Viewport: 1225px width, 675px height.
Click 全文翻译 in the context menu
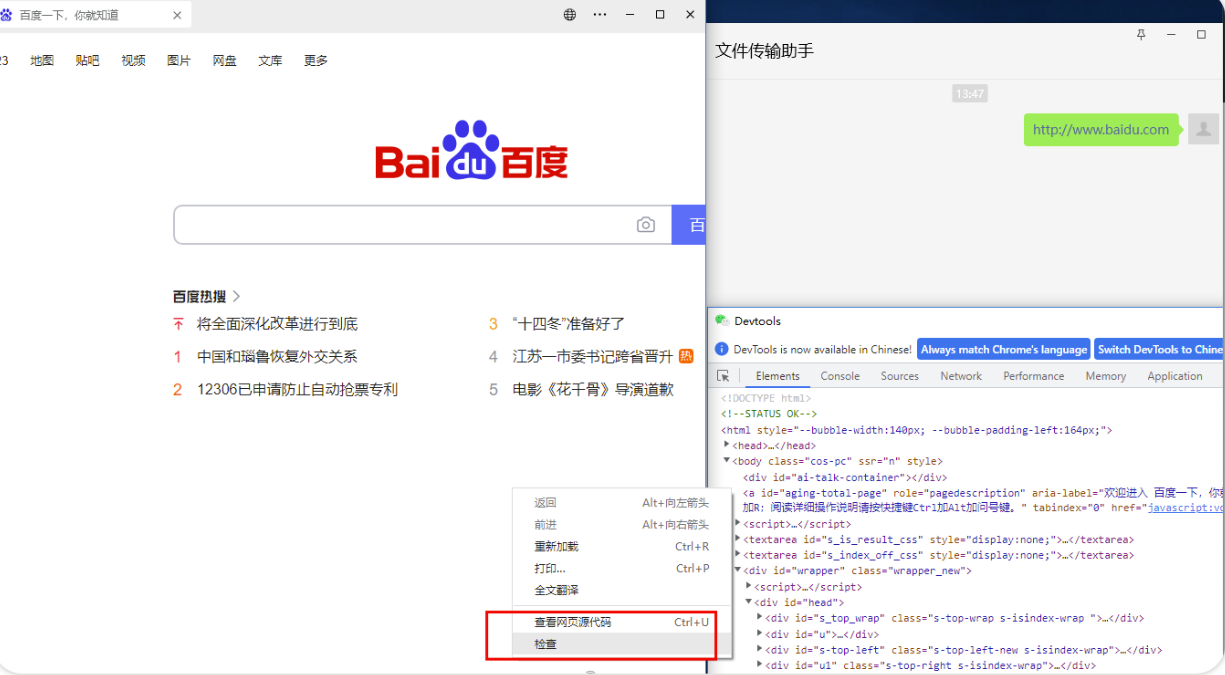[x=622, y=590]
